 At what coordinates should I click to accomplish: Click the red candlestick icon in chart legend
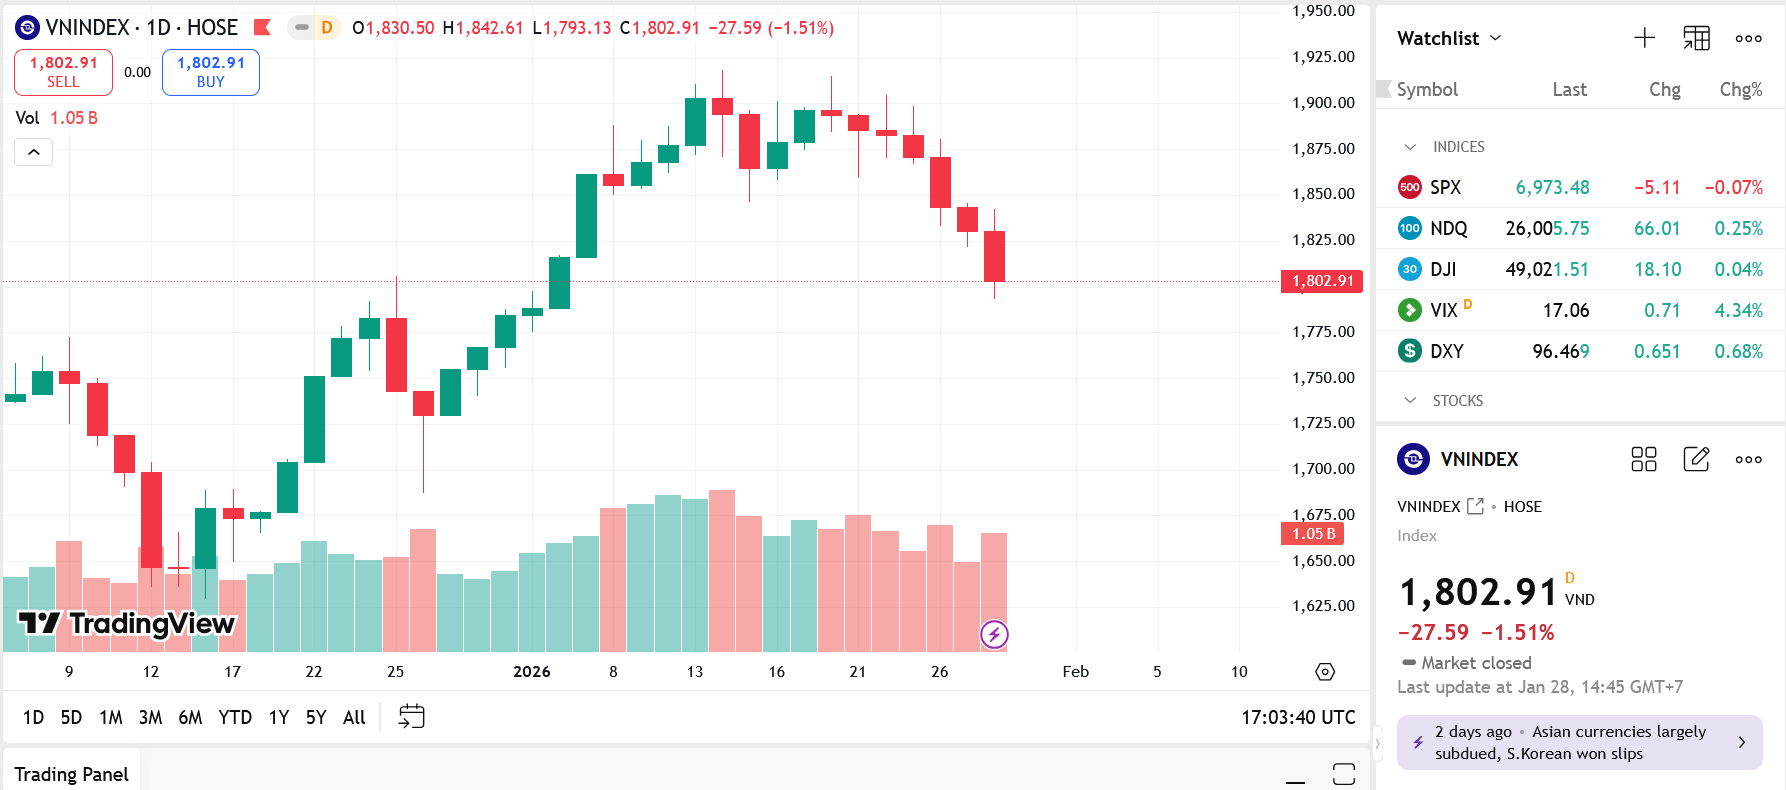262,28
